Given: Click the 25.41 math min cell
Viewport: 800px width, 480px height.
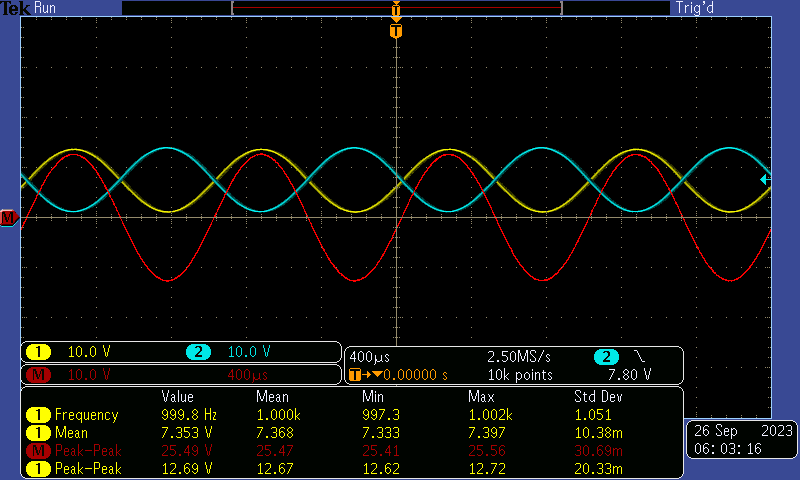Looking at the screenshot, I should pyautogui.click(x=381, y=451).
